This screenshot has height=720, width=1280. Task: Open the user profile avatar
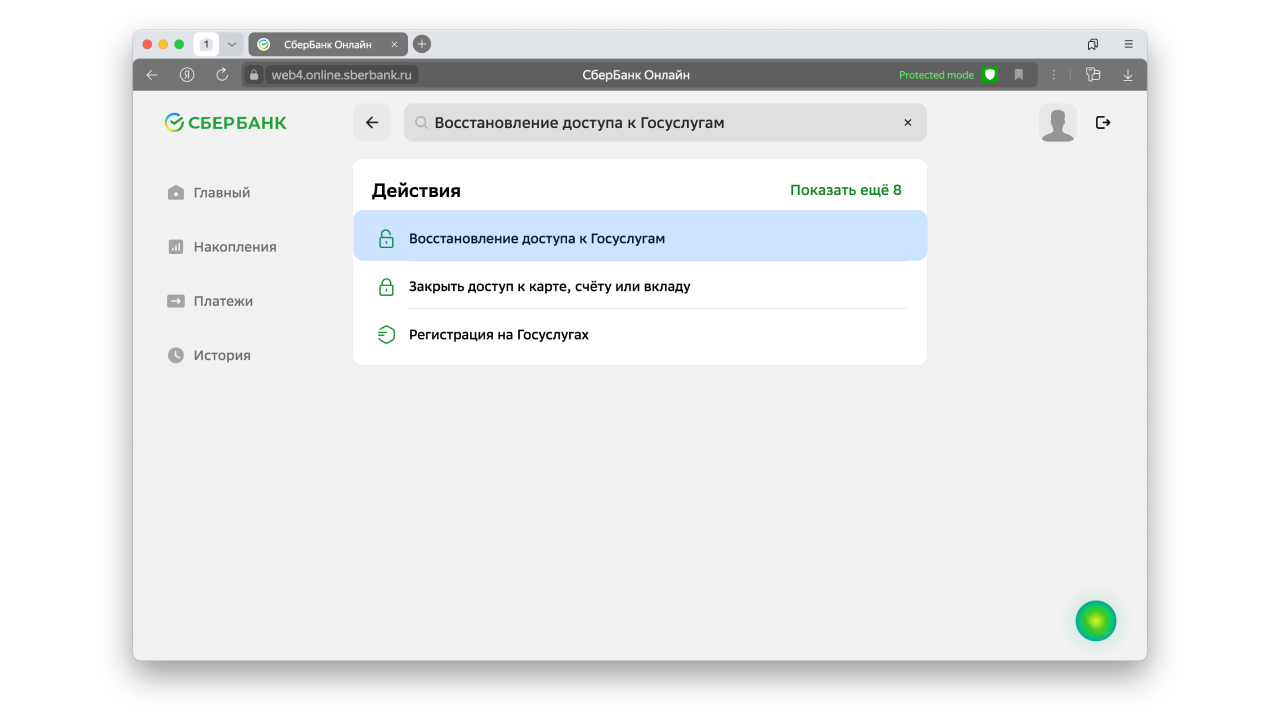1057,123
